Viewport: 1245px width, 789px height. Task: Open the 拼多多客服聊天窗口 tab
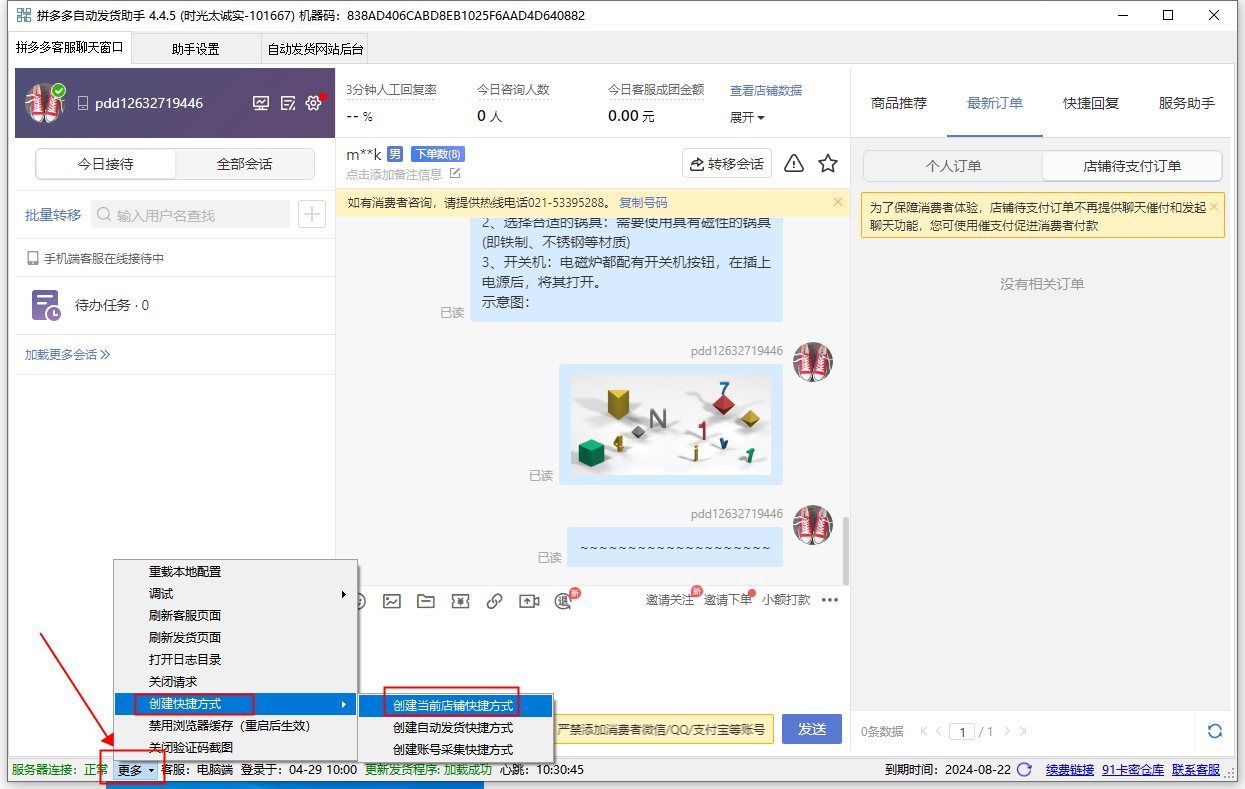coord(70,47)
